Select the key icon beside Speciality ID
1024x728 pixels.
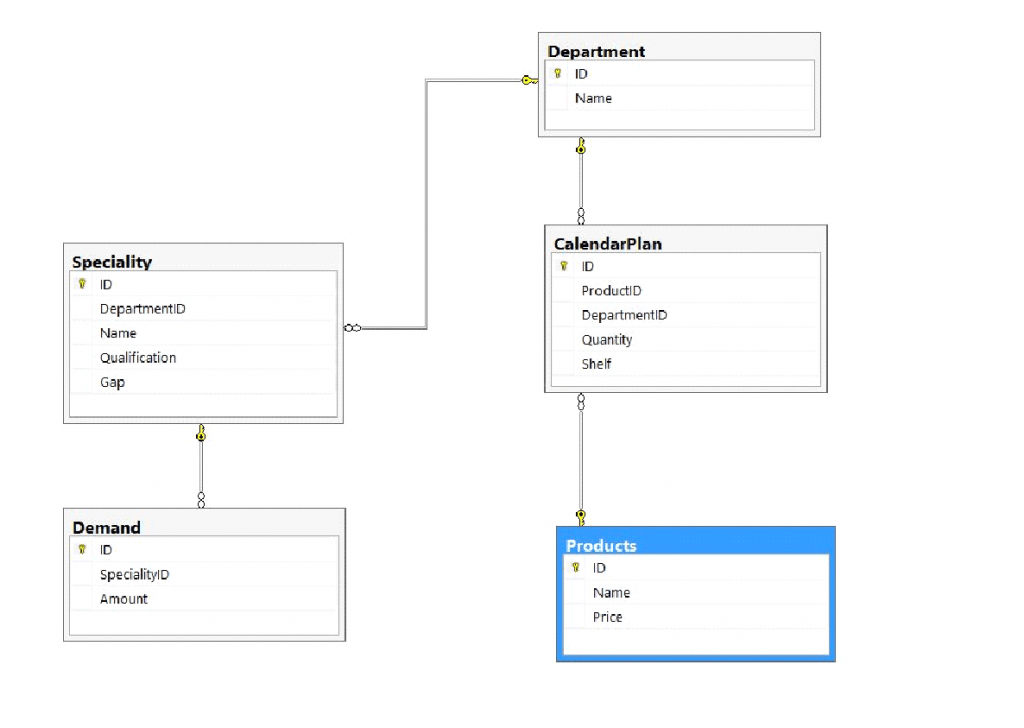tap(81, 284)
